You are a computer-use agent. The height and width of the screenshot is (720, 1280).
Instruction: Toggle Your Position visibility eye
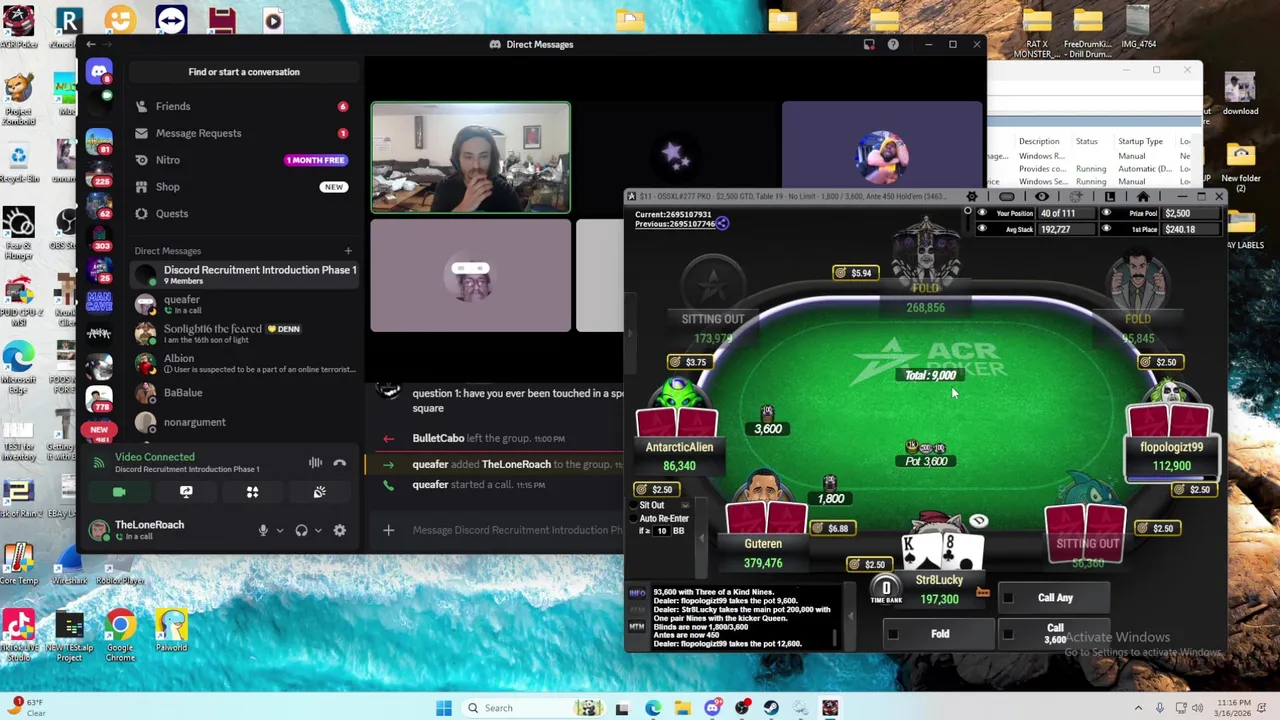coord(982,213)
